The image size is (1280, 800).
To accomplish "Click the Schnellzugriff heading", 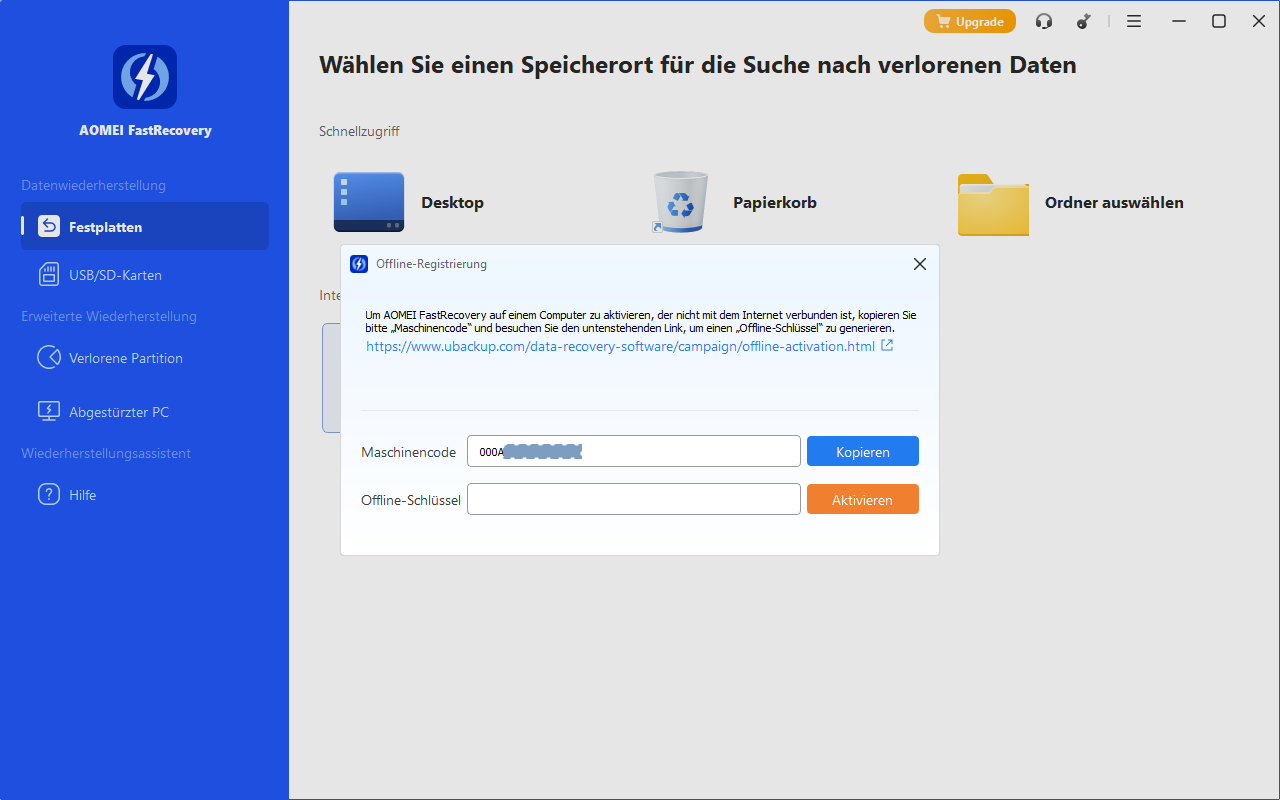I will (359, 131).
